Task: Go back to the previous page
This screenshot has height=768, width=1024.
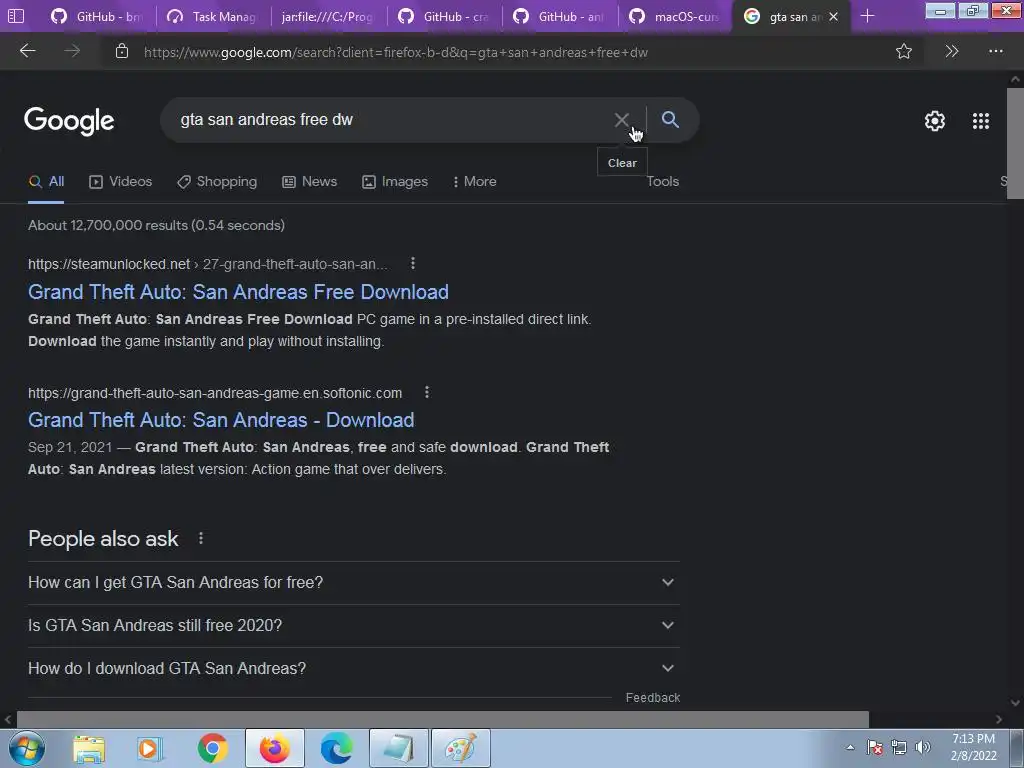Action: 27,51
